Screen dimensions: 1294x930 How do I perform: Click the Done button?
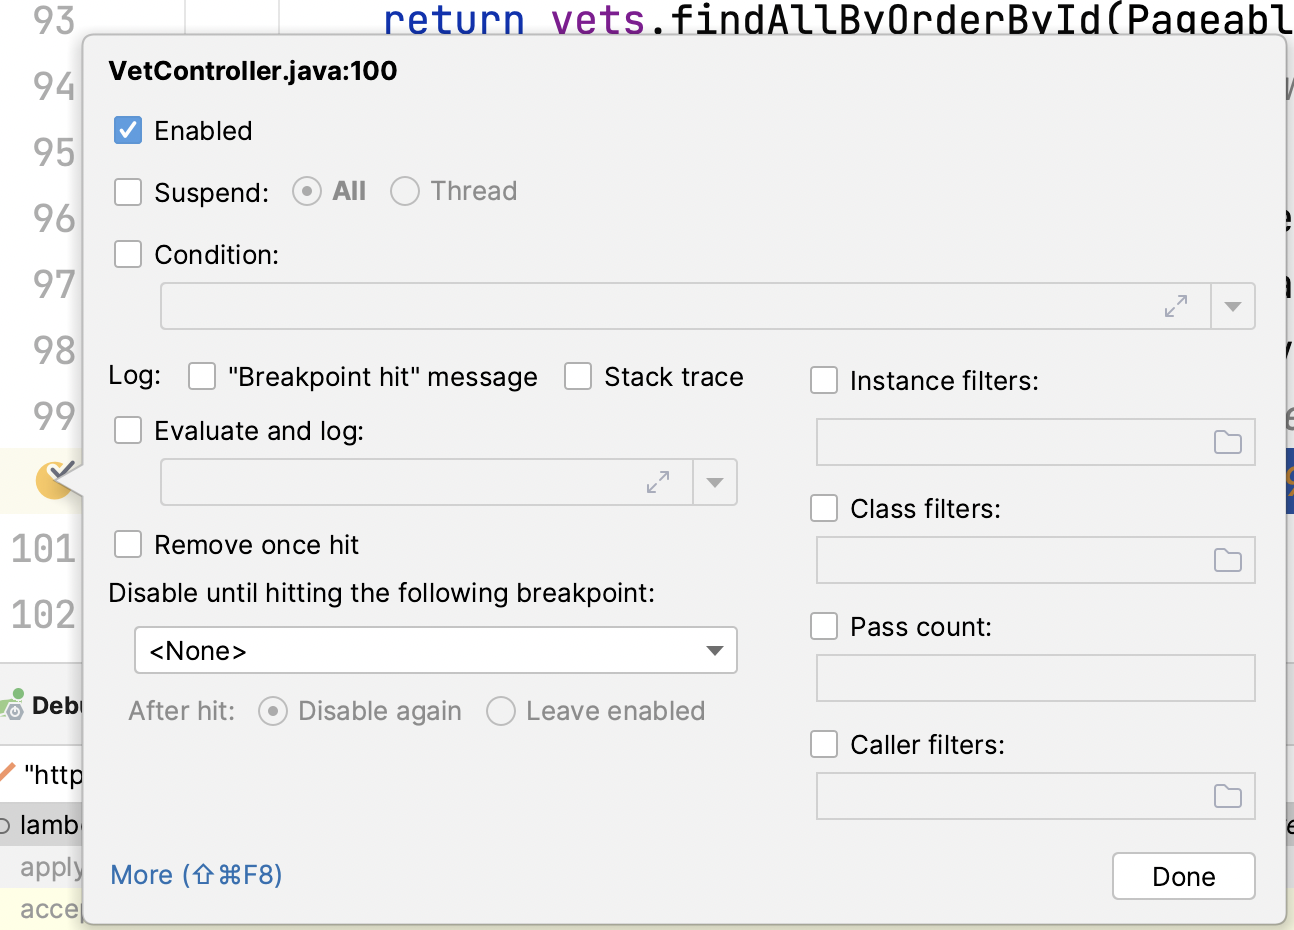point(1183,876)
